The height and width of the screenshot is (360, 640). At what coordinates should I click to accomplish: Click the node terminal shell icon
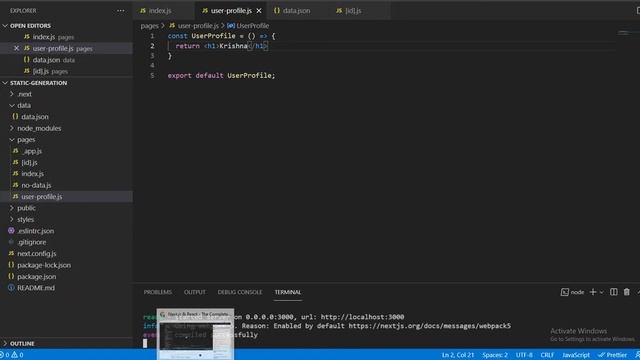564,292
